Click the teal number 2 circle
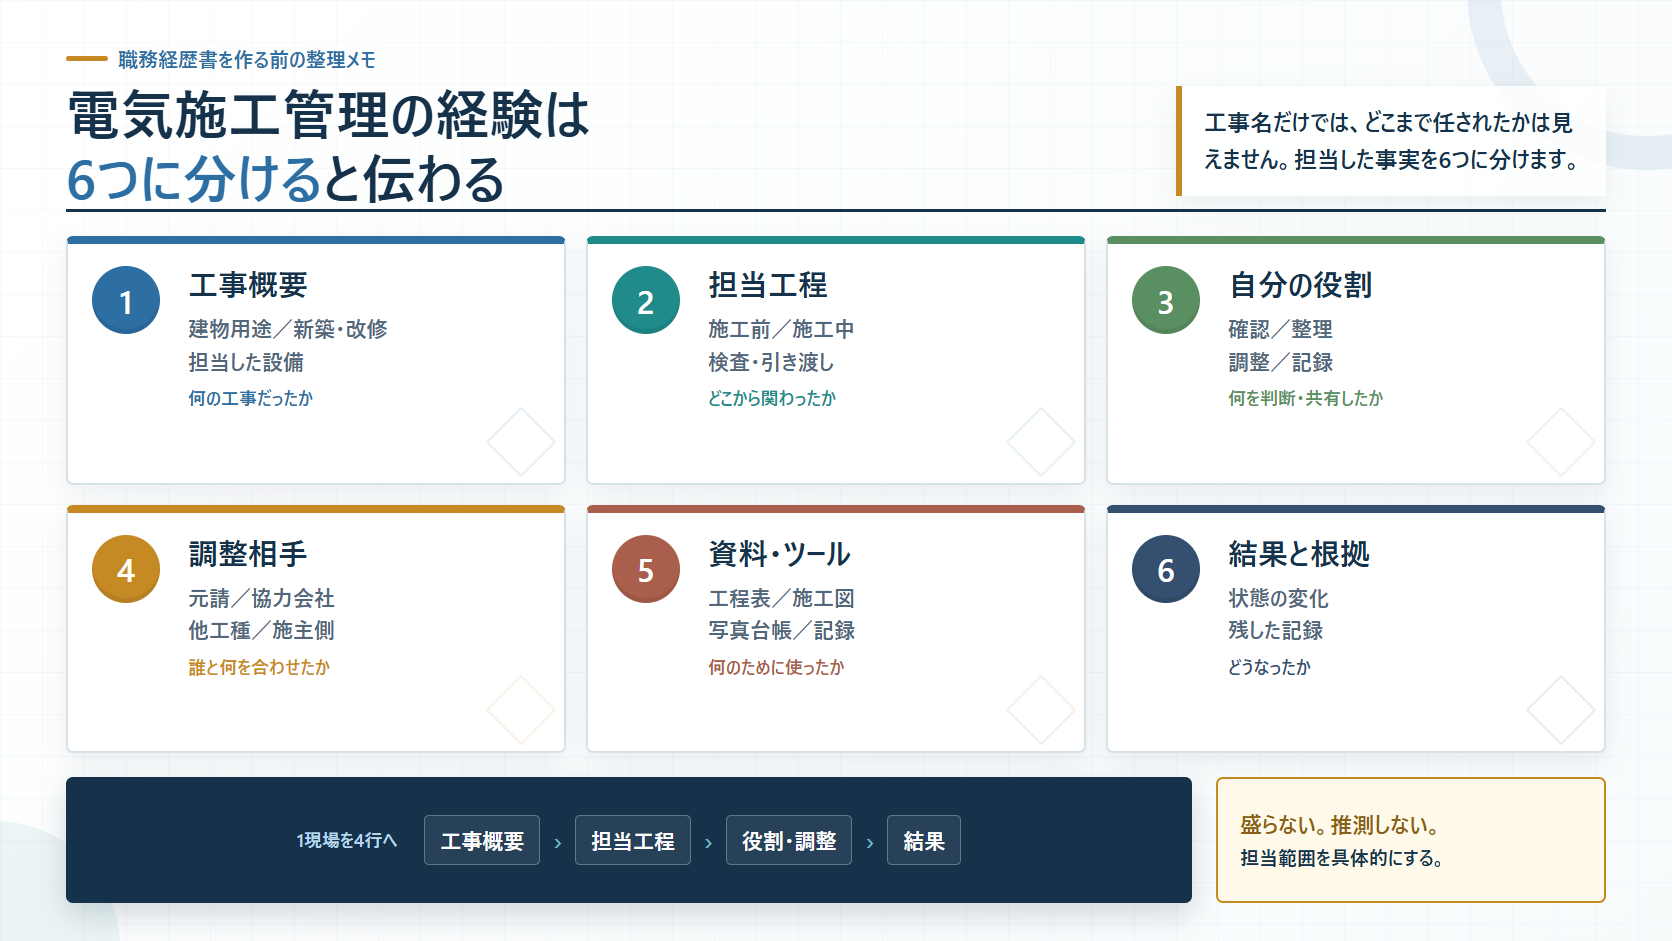The height and width of the screenshot is (941, 1672). coord(646,300)
